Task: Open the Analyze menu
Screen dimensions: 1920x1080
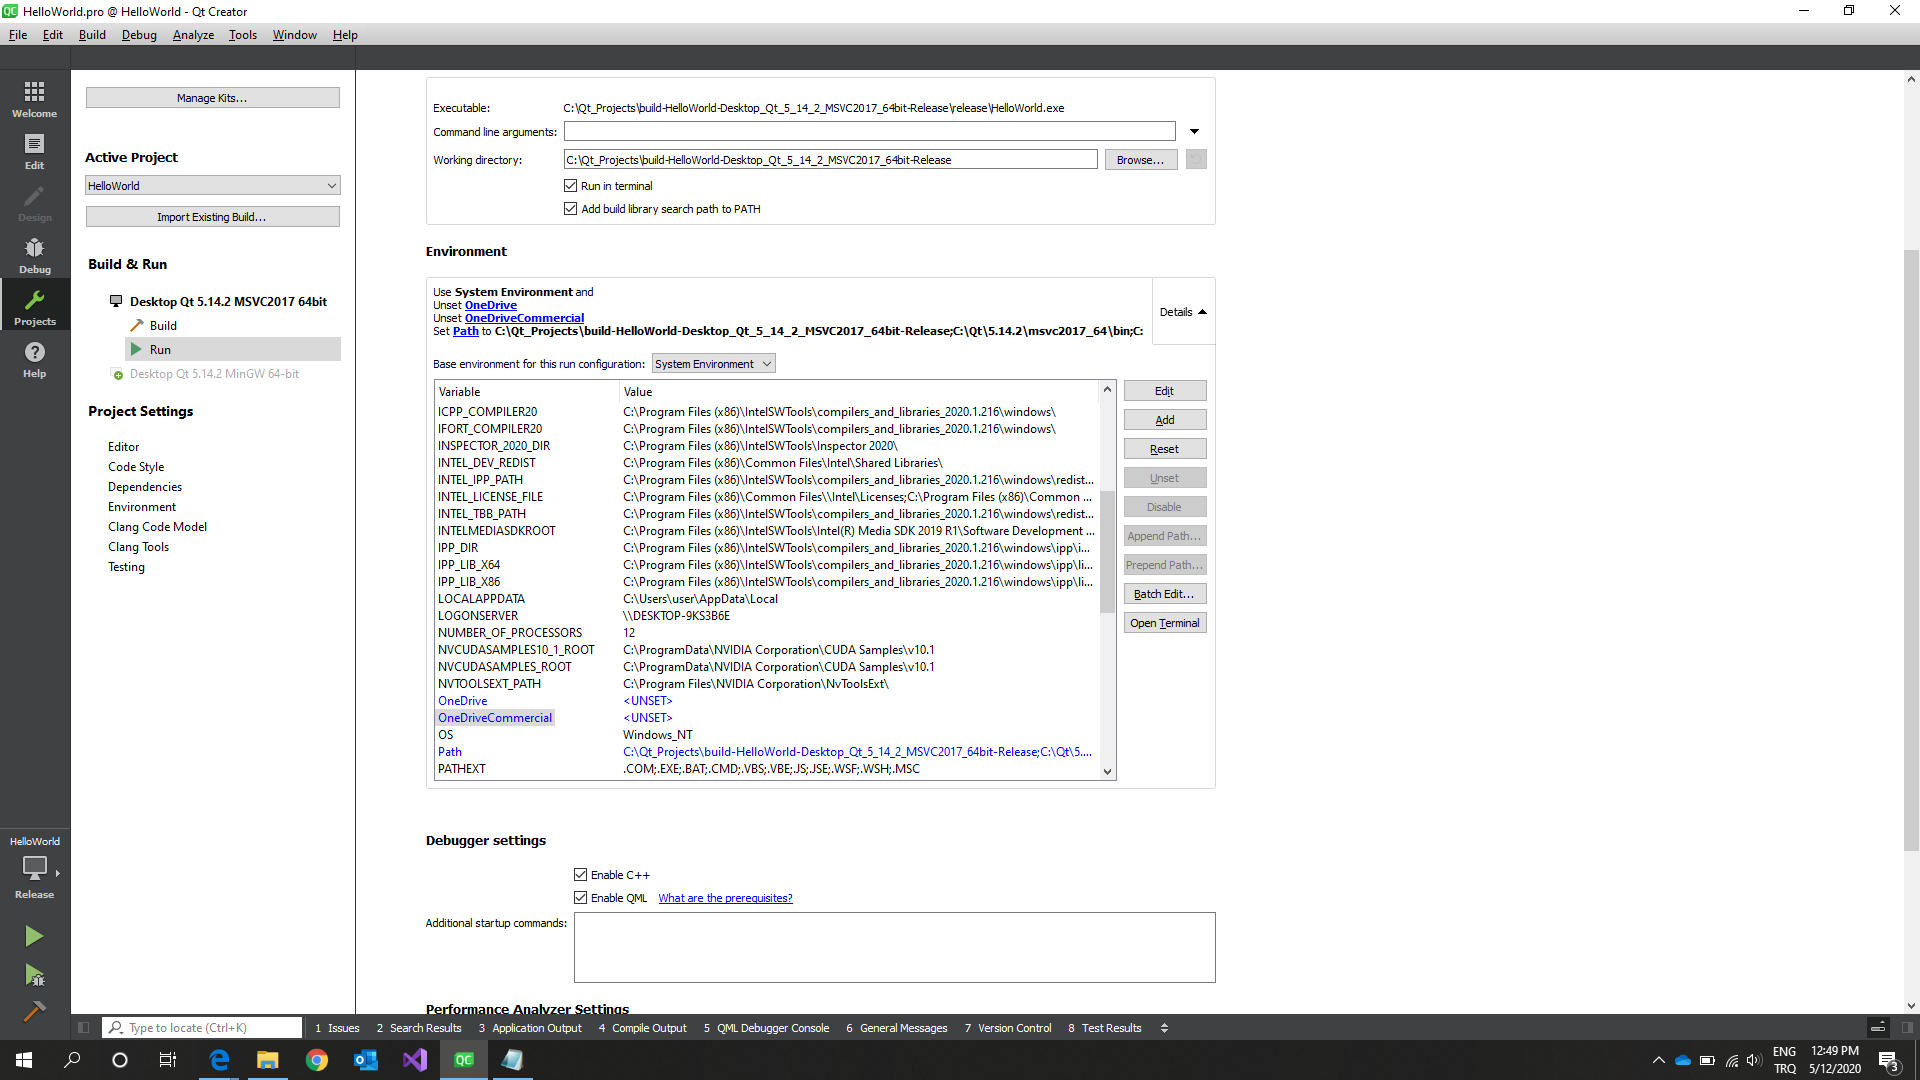Action: (x=193, y=35)
